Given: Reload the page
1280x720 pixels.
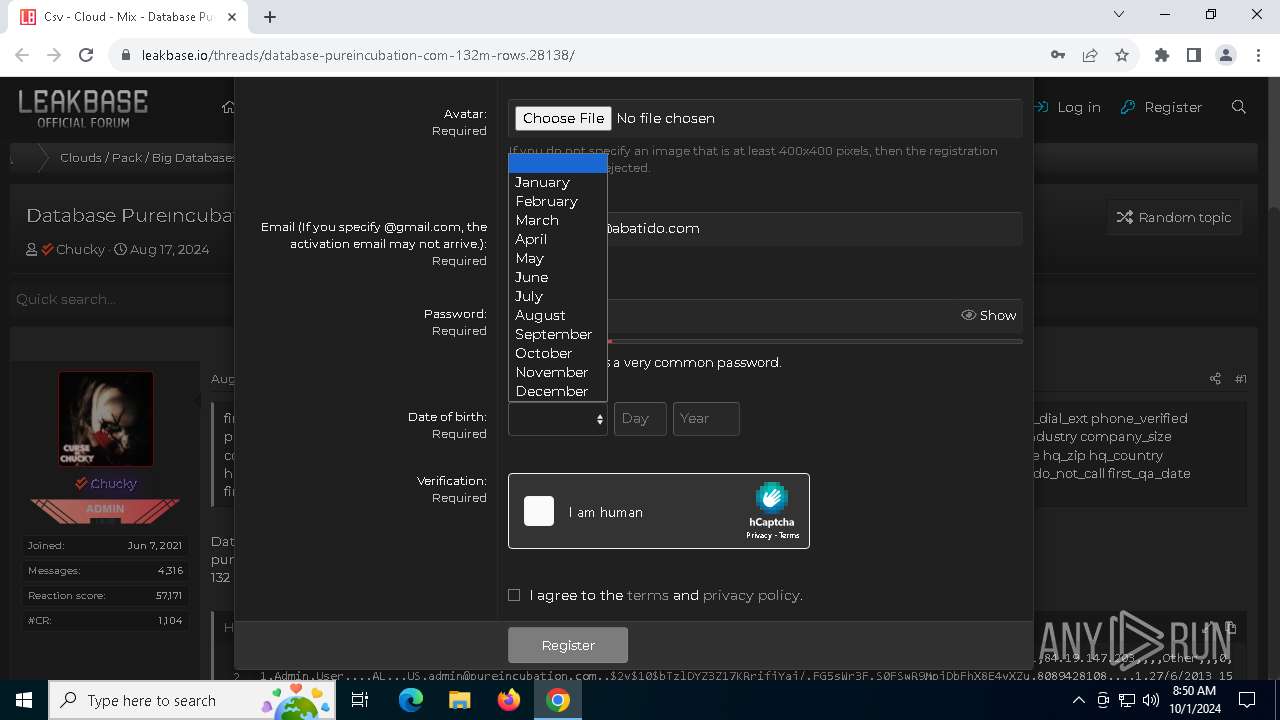Looking at the screenshot, I should 86,55.
